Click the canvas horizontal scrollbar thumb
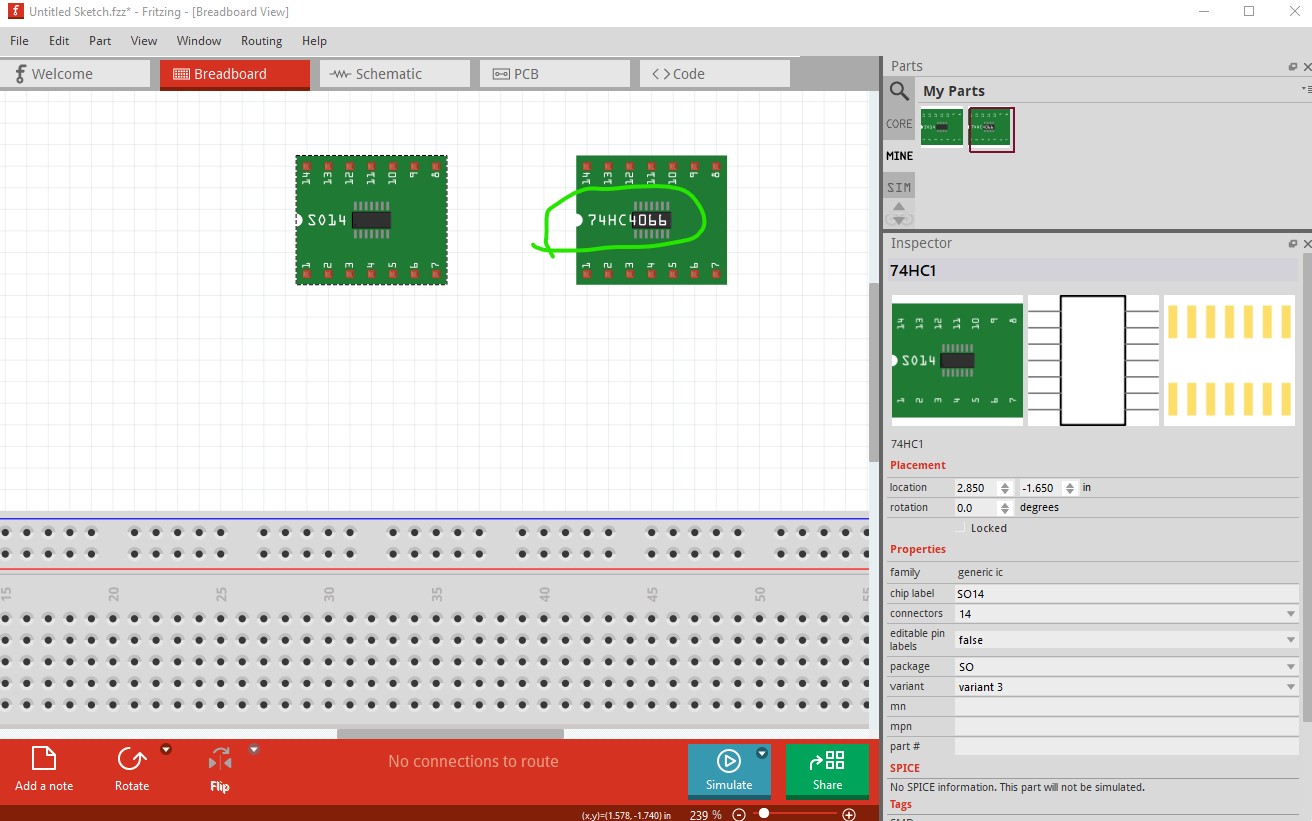Screen dimensions: 1312x821 coord(450,733)
